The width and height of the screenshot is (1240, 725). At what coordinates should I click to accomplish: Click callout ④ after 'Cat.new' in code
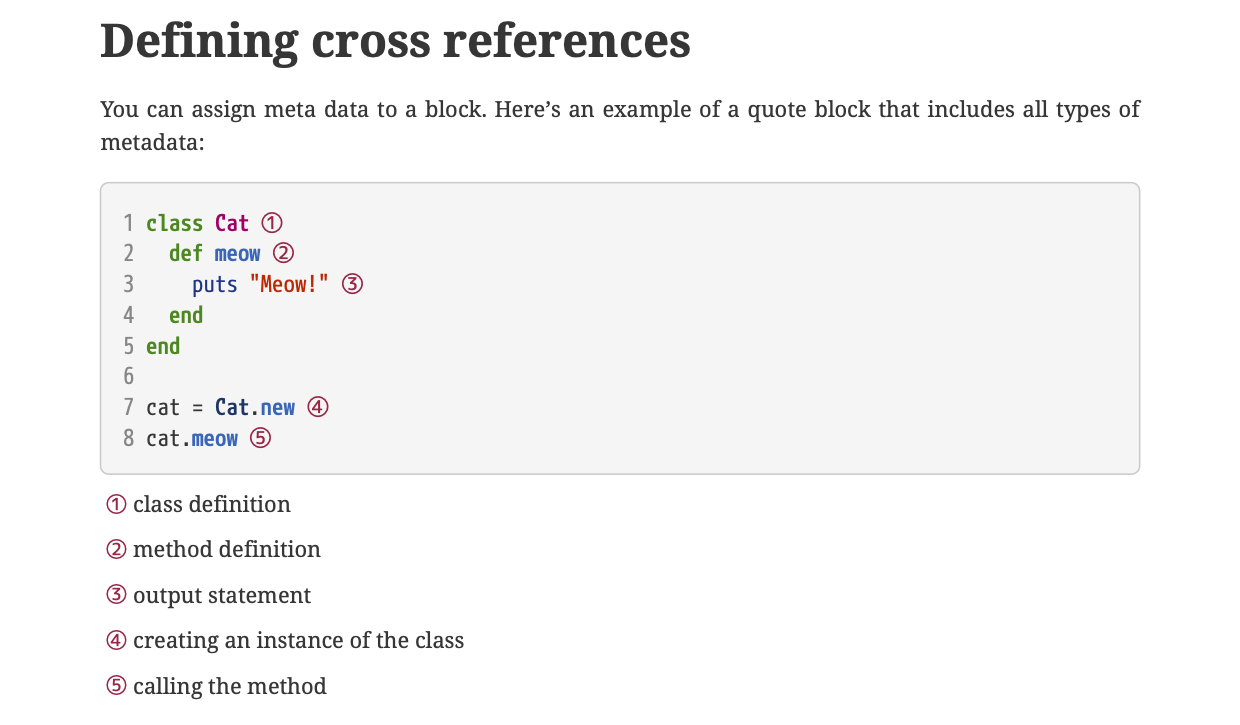click(x=318, y=407)
